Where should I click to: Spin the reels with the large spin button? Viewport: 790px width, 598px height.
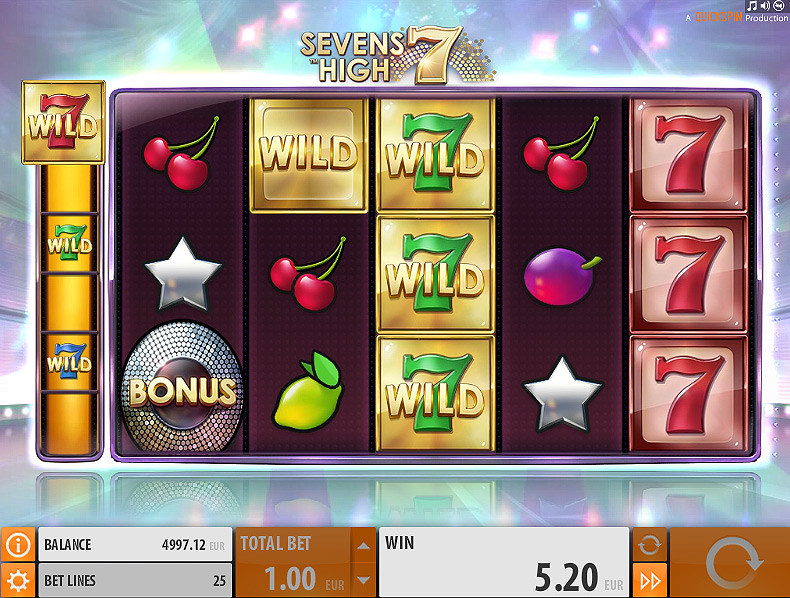pyautogui.click(x=730, y=563)
